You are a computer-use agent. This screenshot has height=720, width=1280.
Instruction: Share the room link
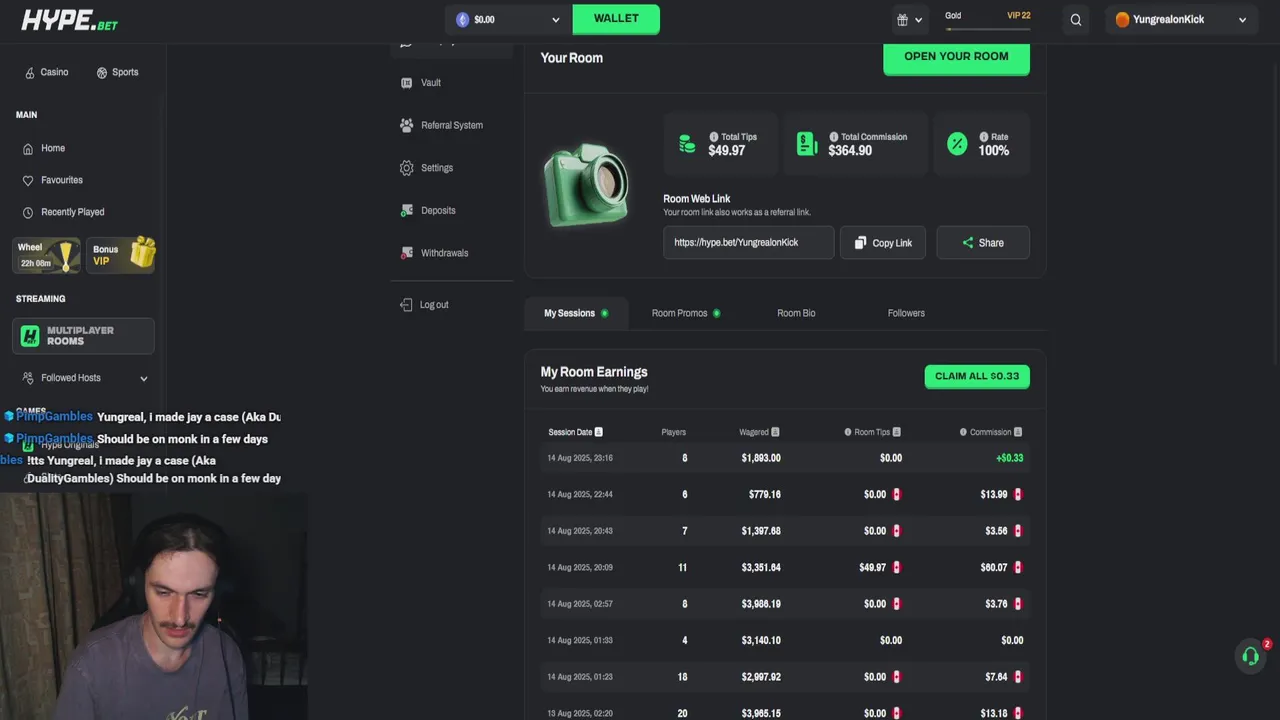pyautogui.click(x=983, y=243)
